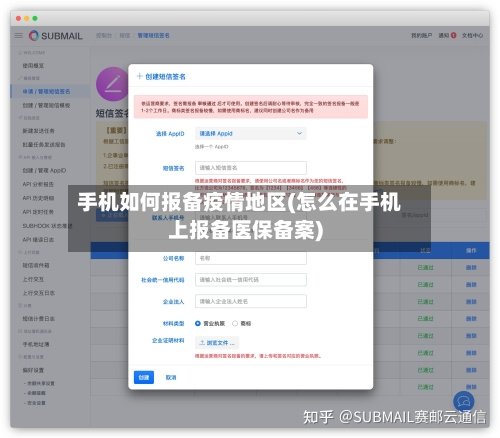The image size is (500, 438).
Task: Open 我的账户 in the top bar
Action: tap(422, 35)
